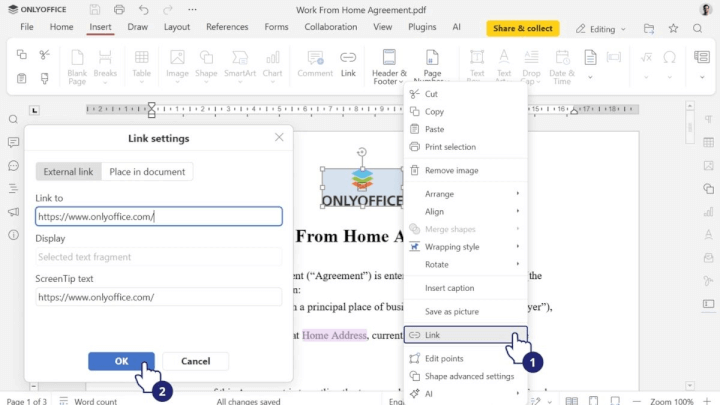Open Shape settings in right sidebar

click(709, 188)
